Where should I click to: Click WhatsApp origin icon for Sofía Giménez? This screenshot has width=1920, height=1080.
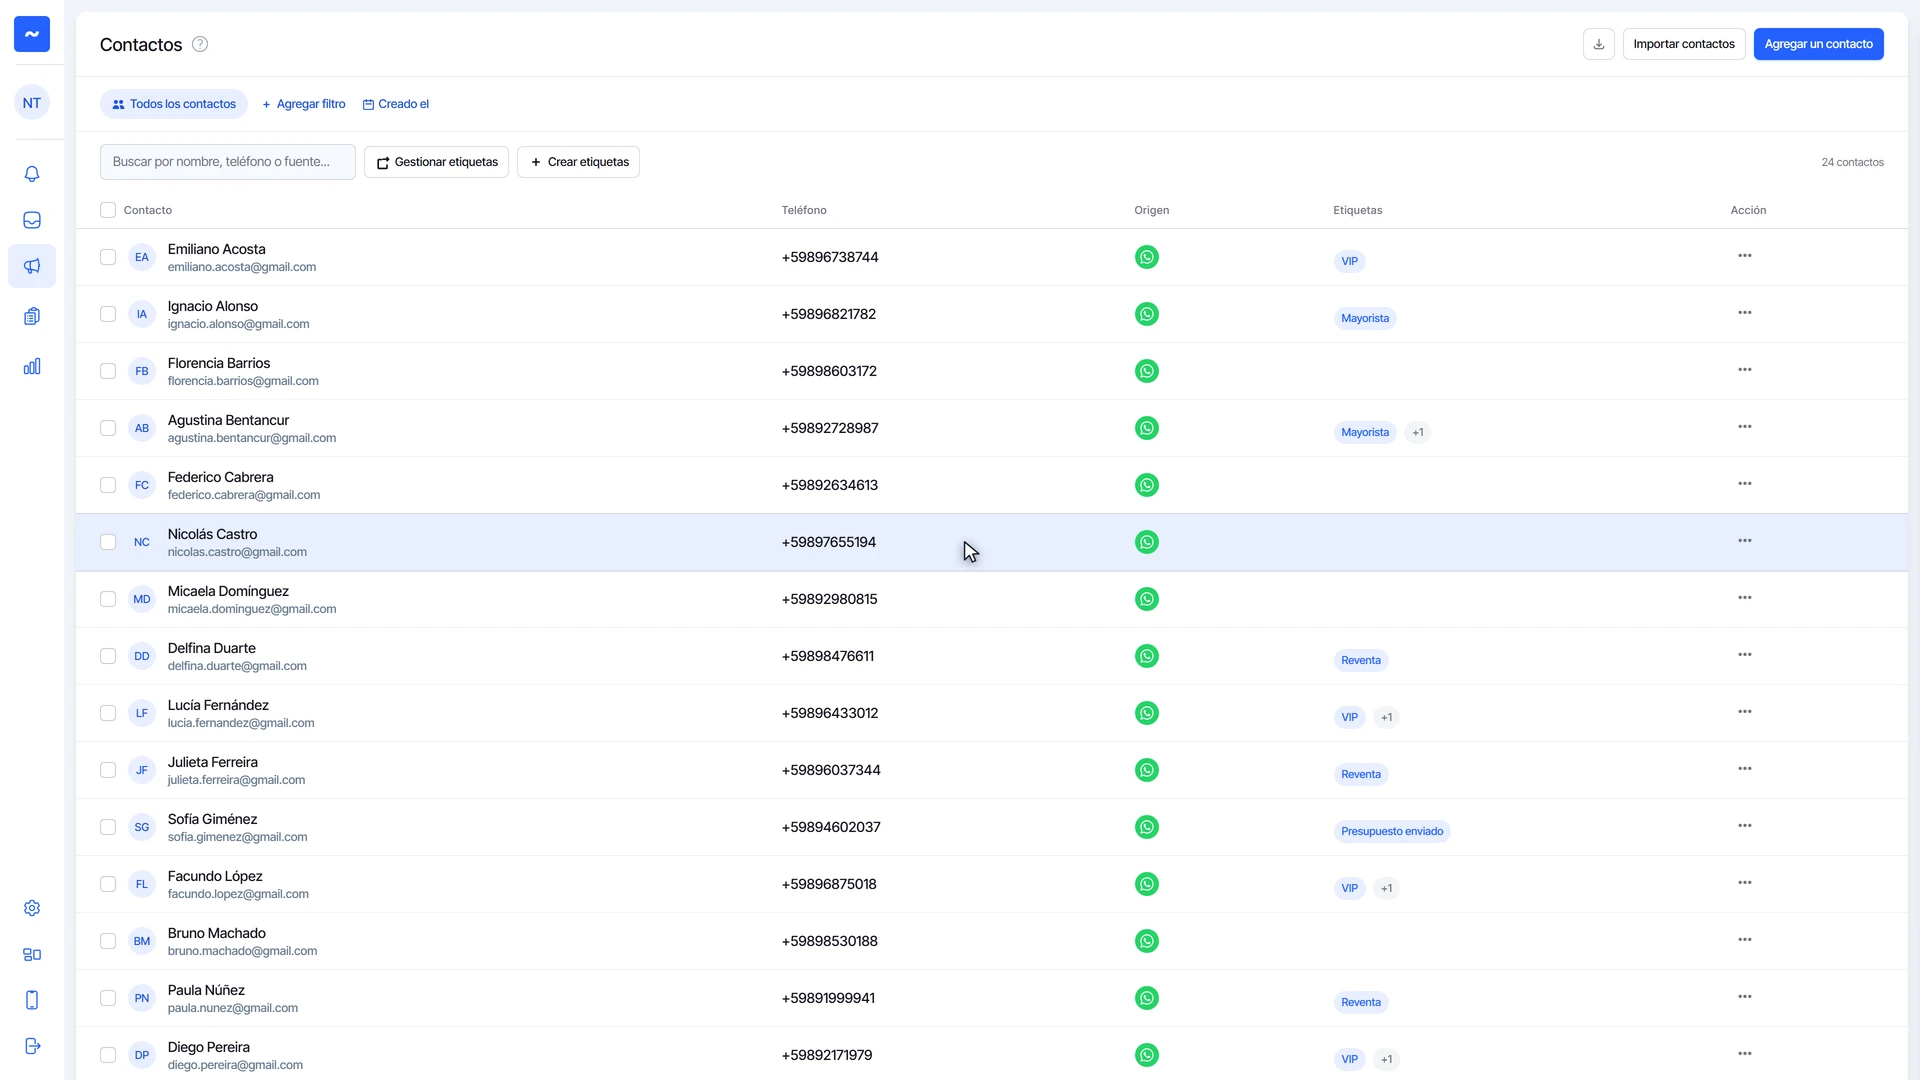(1147, 827)
